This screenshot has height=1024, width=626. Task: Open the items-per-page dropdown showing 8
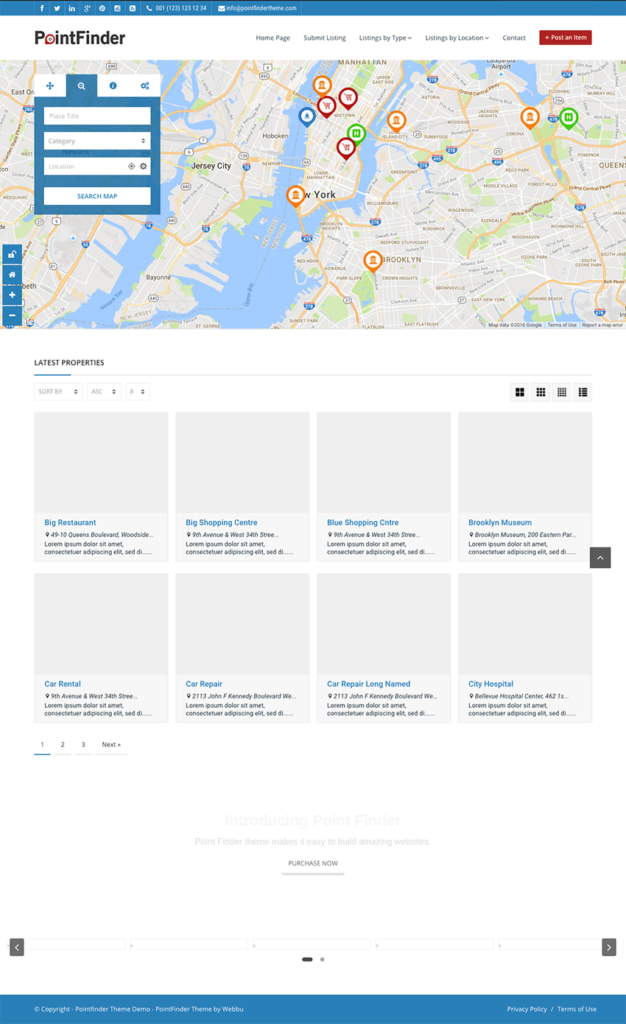(138, 391)
